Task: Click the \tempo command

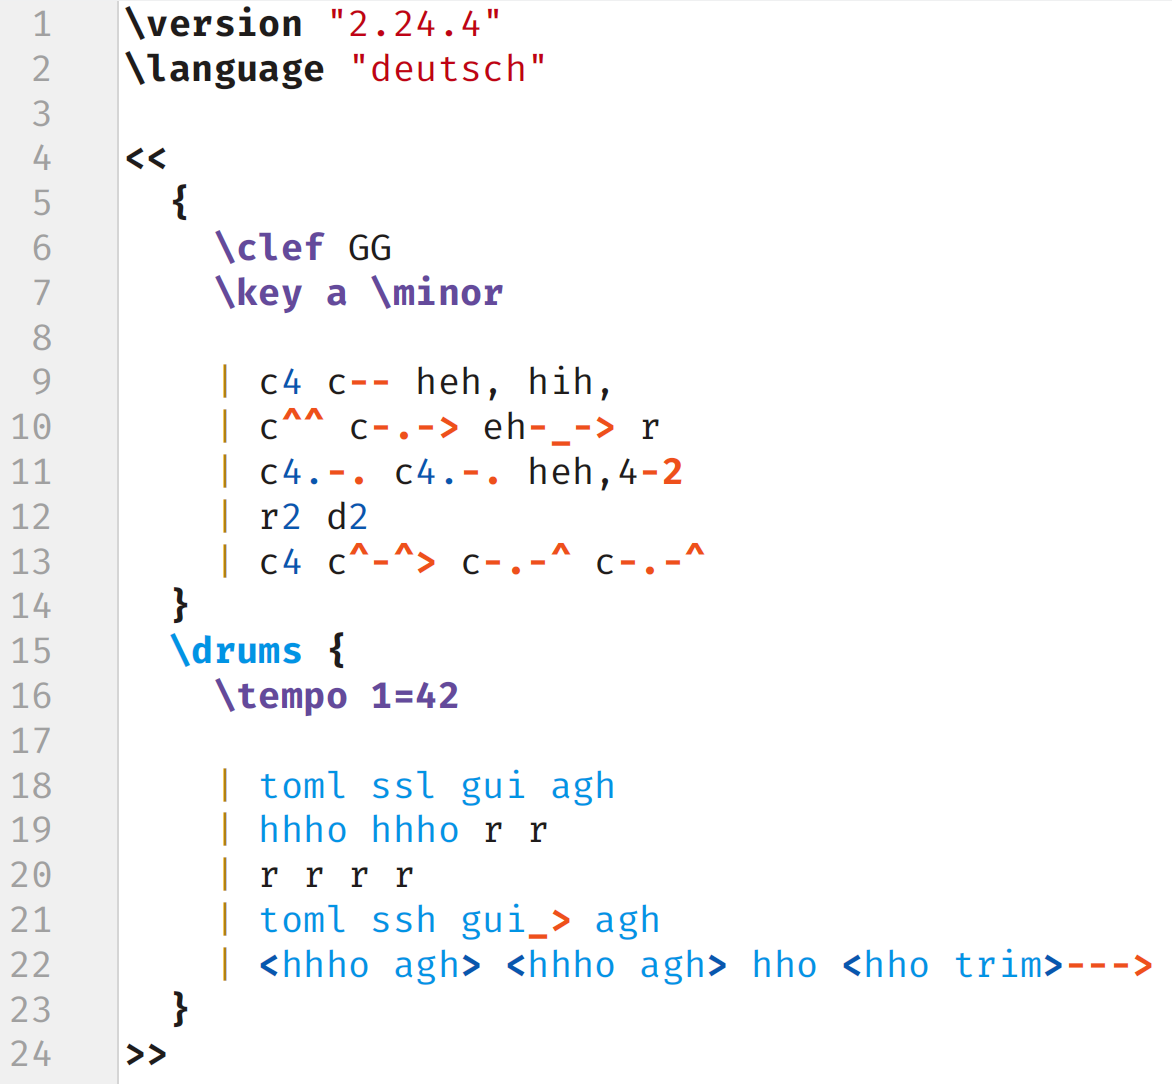Action: click(x=281, y=696)
